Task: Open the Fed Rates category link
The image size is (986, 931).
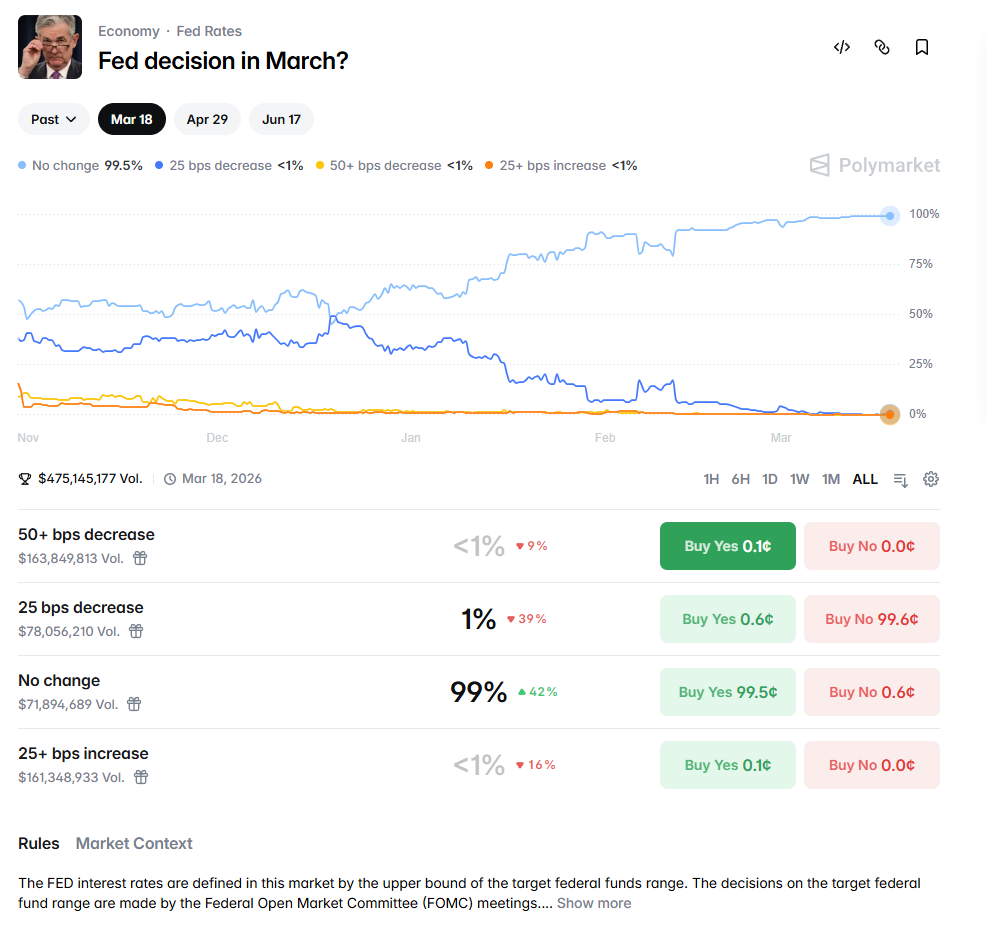Action: tap(209, 31)
